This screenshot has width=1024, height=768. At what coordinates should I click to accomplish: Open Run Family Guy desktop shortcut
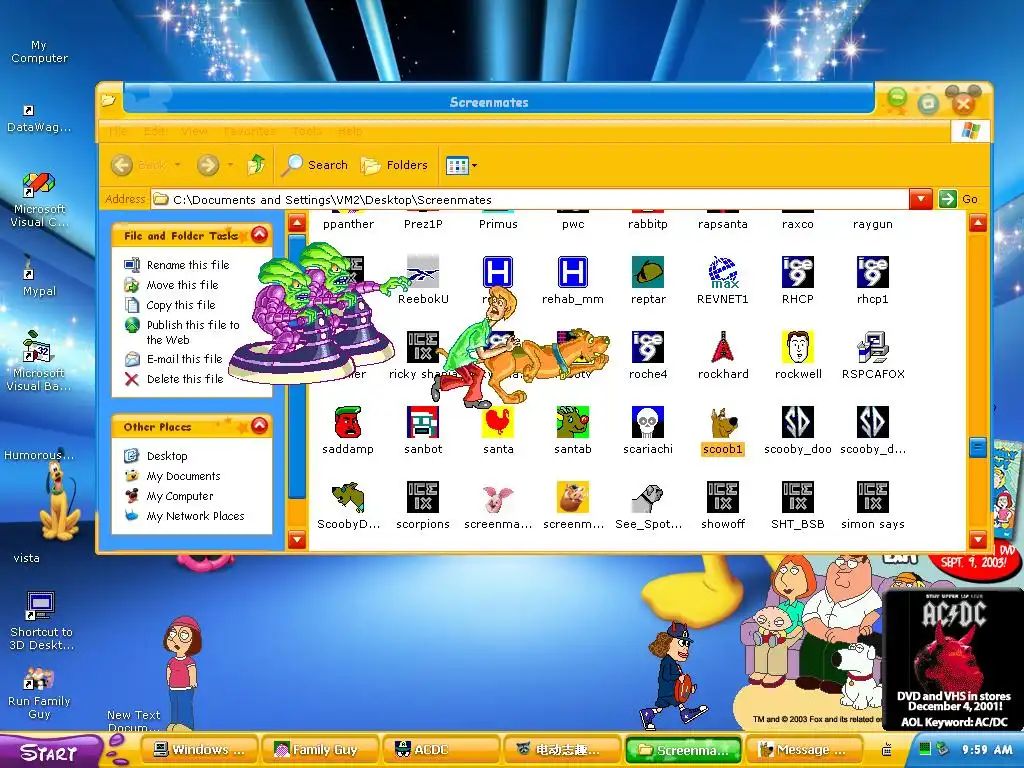point(39,693)
